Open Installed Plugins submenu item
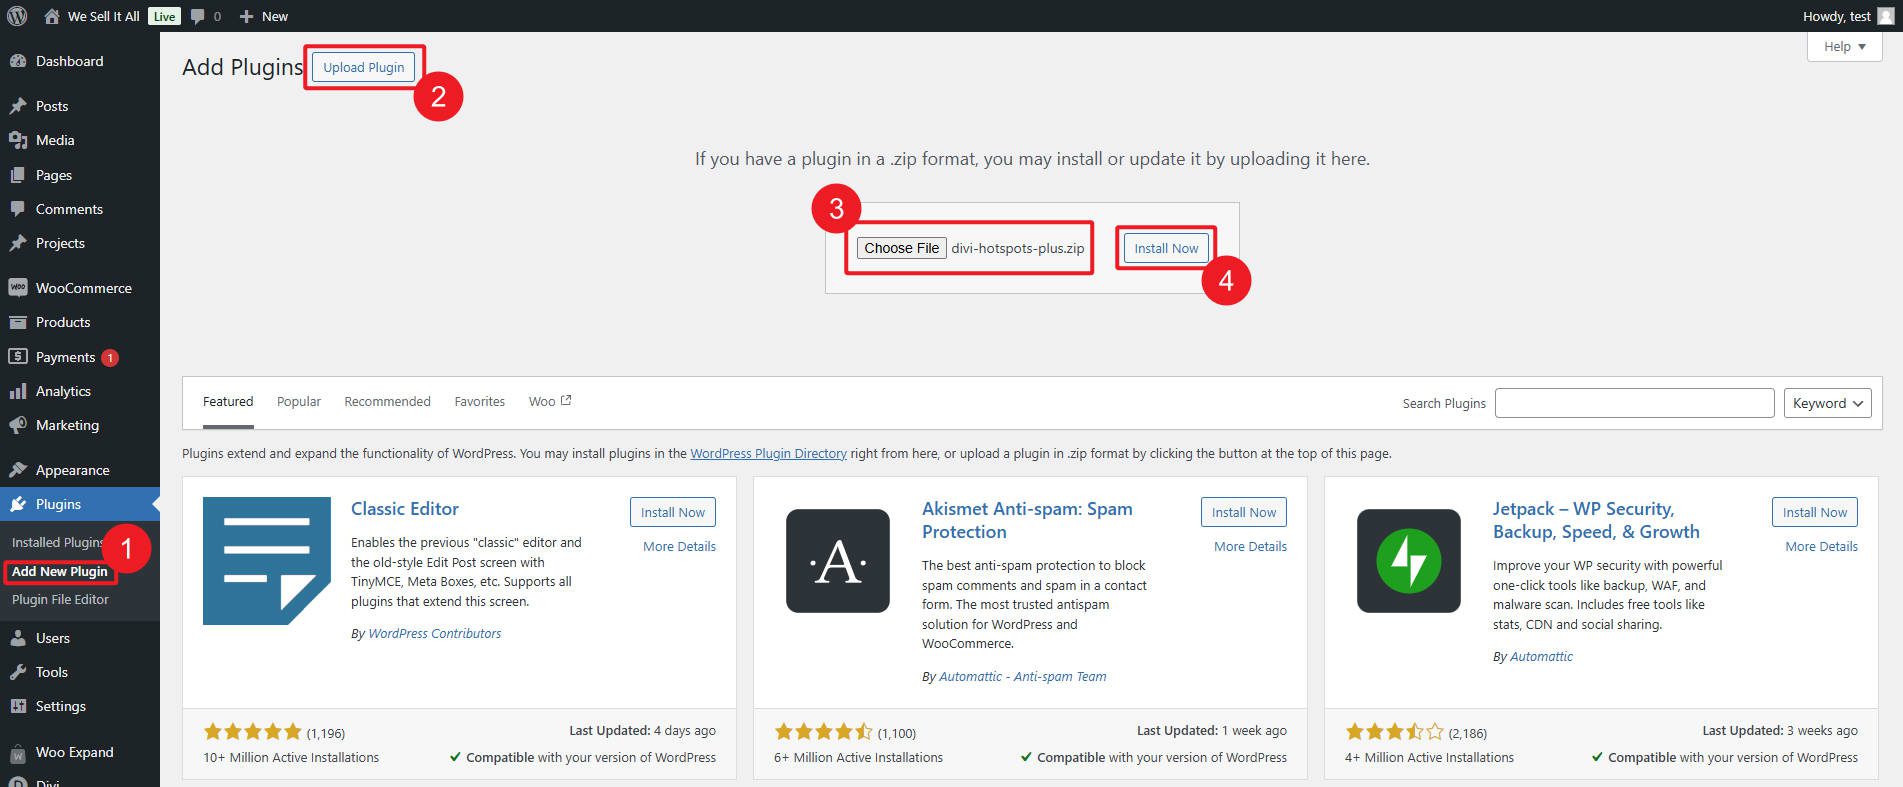This screenshot has height=787, width=1903. coord(57,542)
